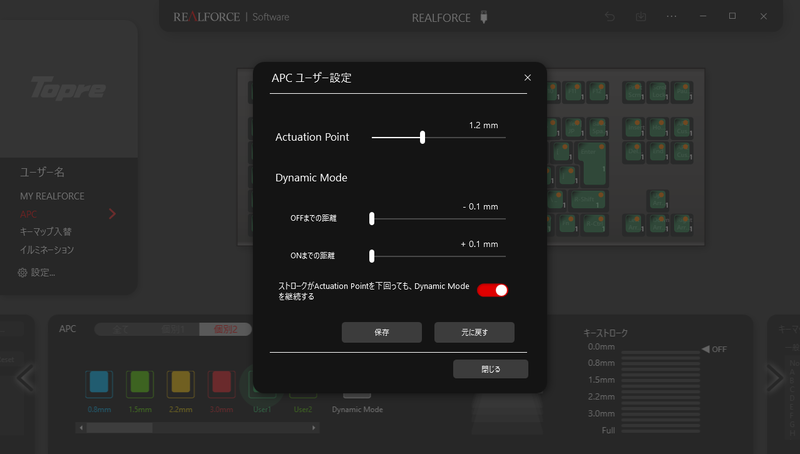Screen dimensions: 800x454
Task: Click the ユーザー名 label
Action: pos(42,172)
